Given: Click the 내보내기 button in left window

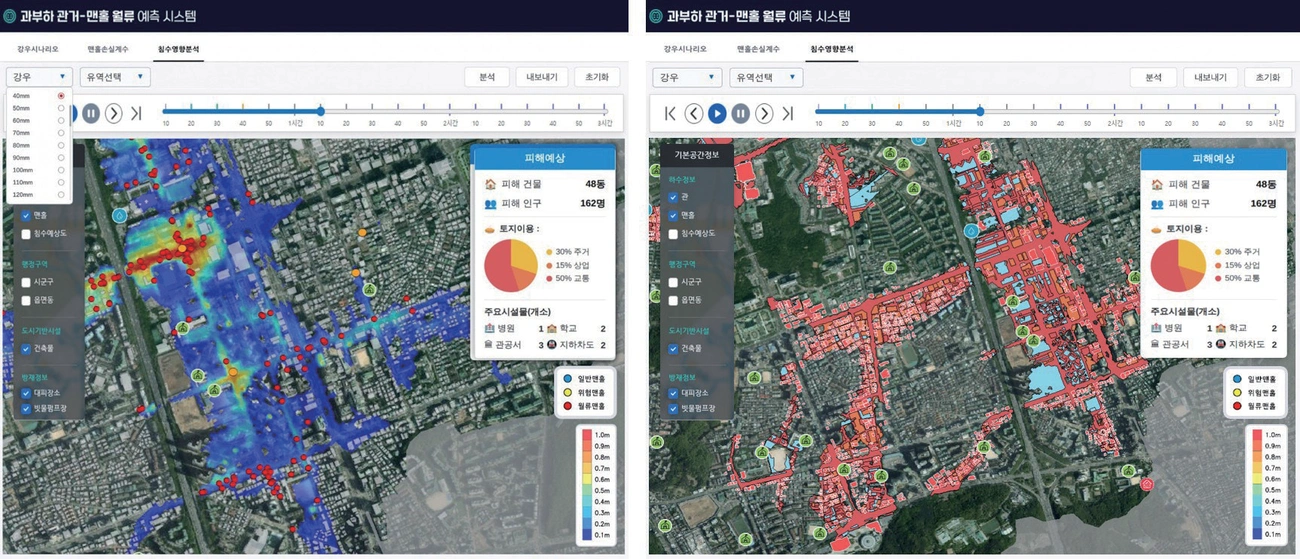Looking at the screenshot, I should pos(542,77).
